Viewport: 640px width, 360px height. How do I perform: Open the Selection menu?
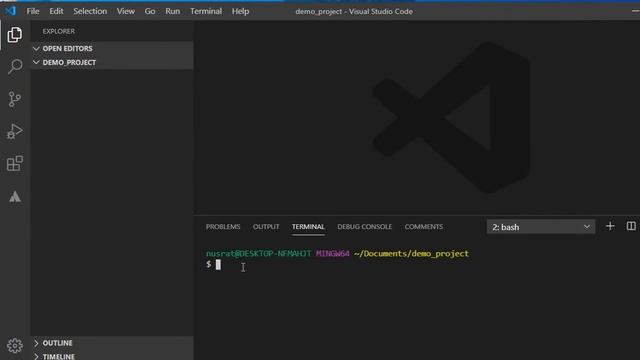pyautogui.click(x=90, y=11)
